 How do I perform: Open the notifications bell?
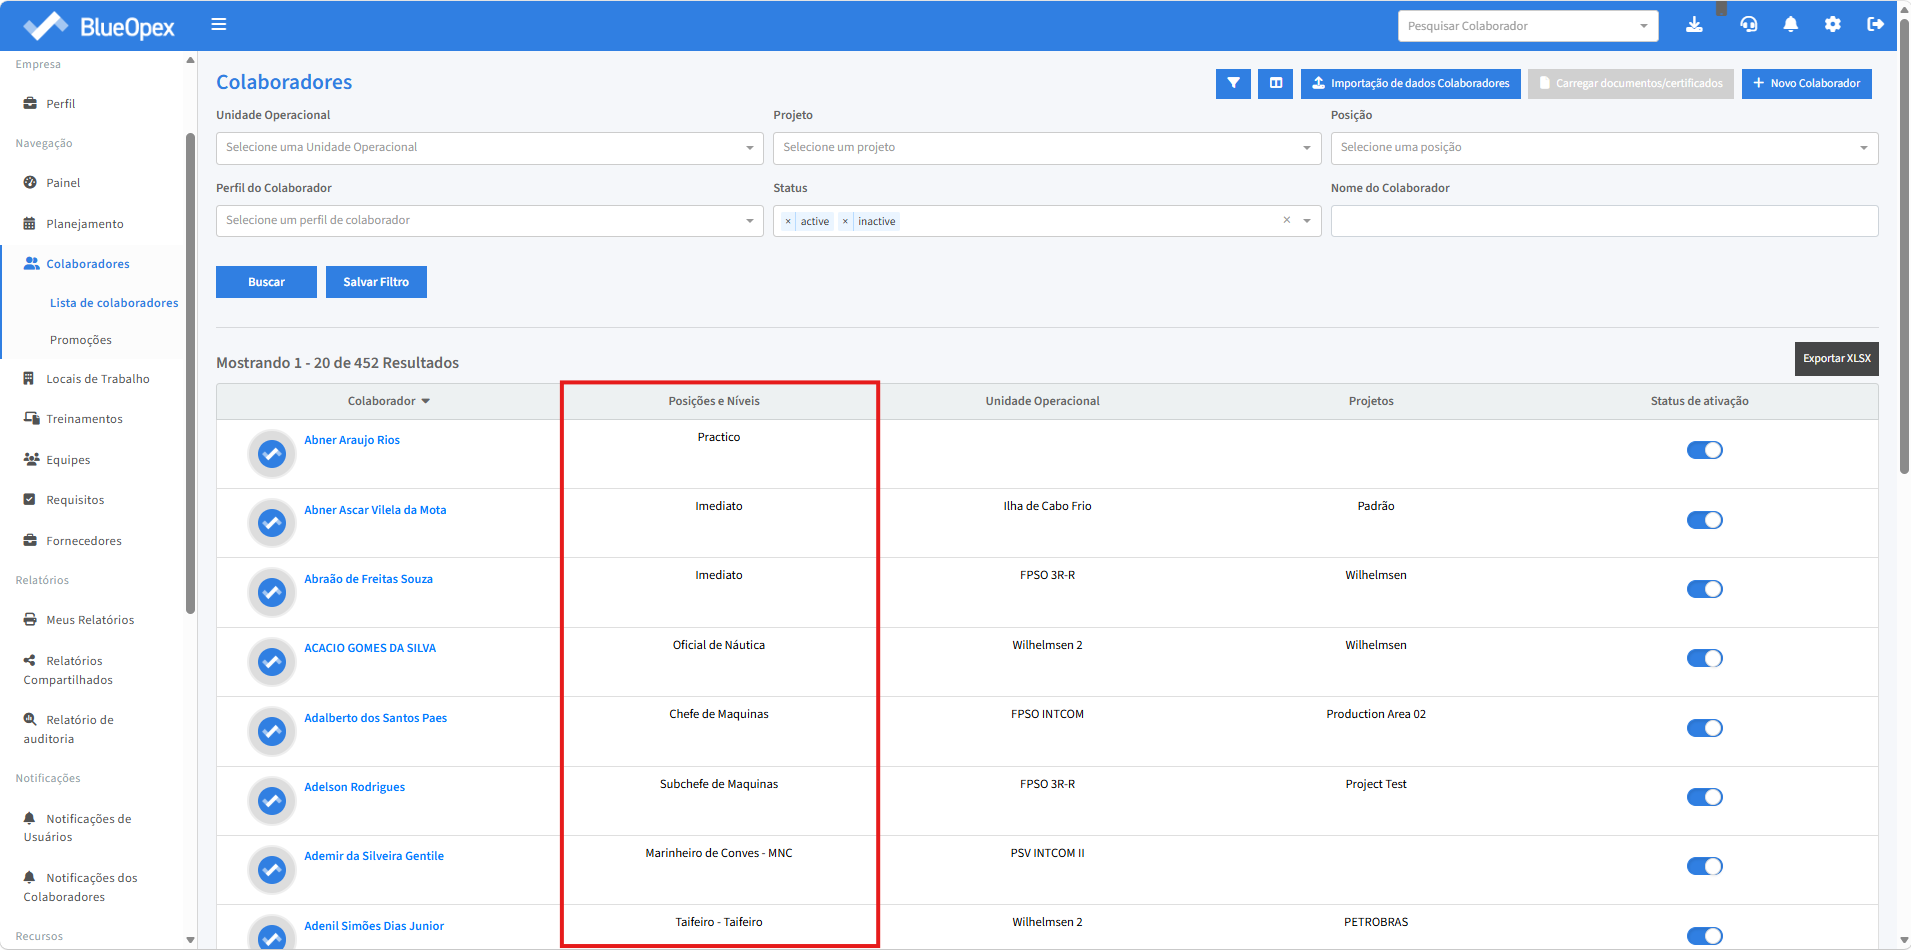[x=1791, y=25]
